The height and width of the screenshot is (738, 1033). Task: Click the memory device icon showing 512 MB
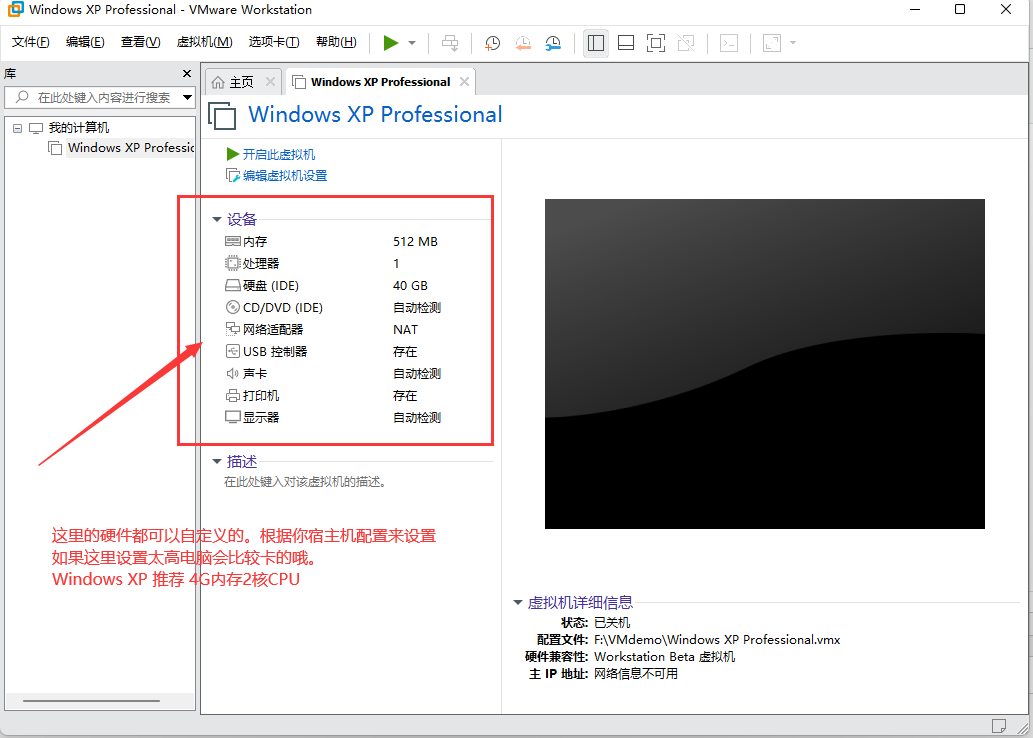pos(232,241)
